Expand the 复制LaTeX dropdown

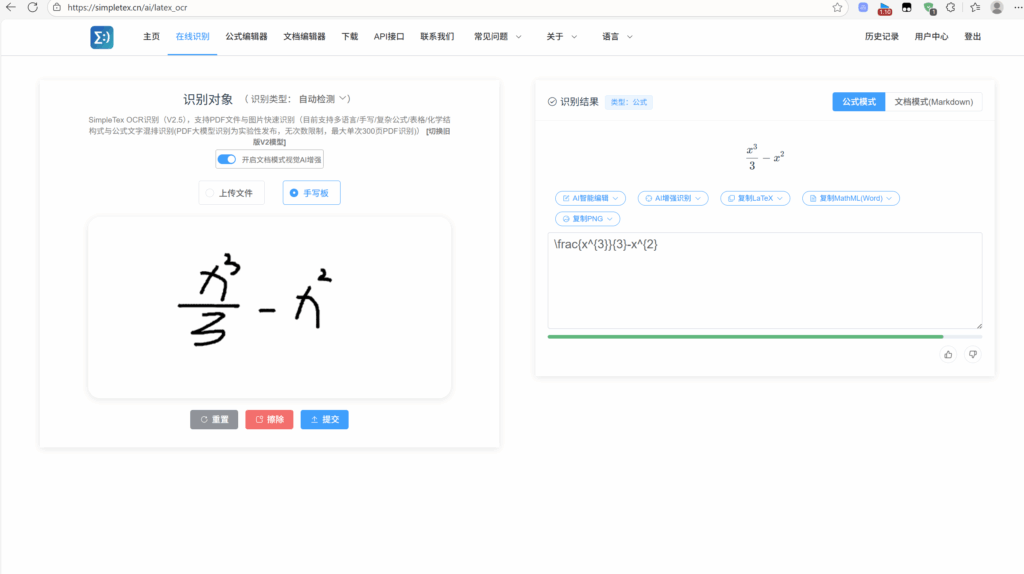[755, 198]
